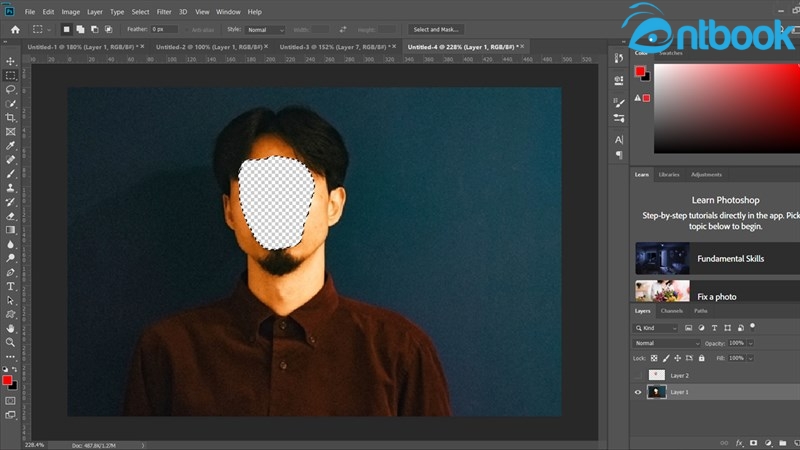Select the Dodge tool
The image size is (800, 450).
click(x=10, y=258)
